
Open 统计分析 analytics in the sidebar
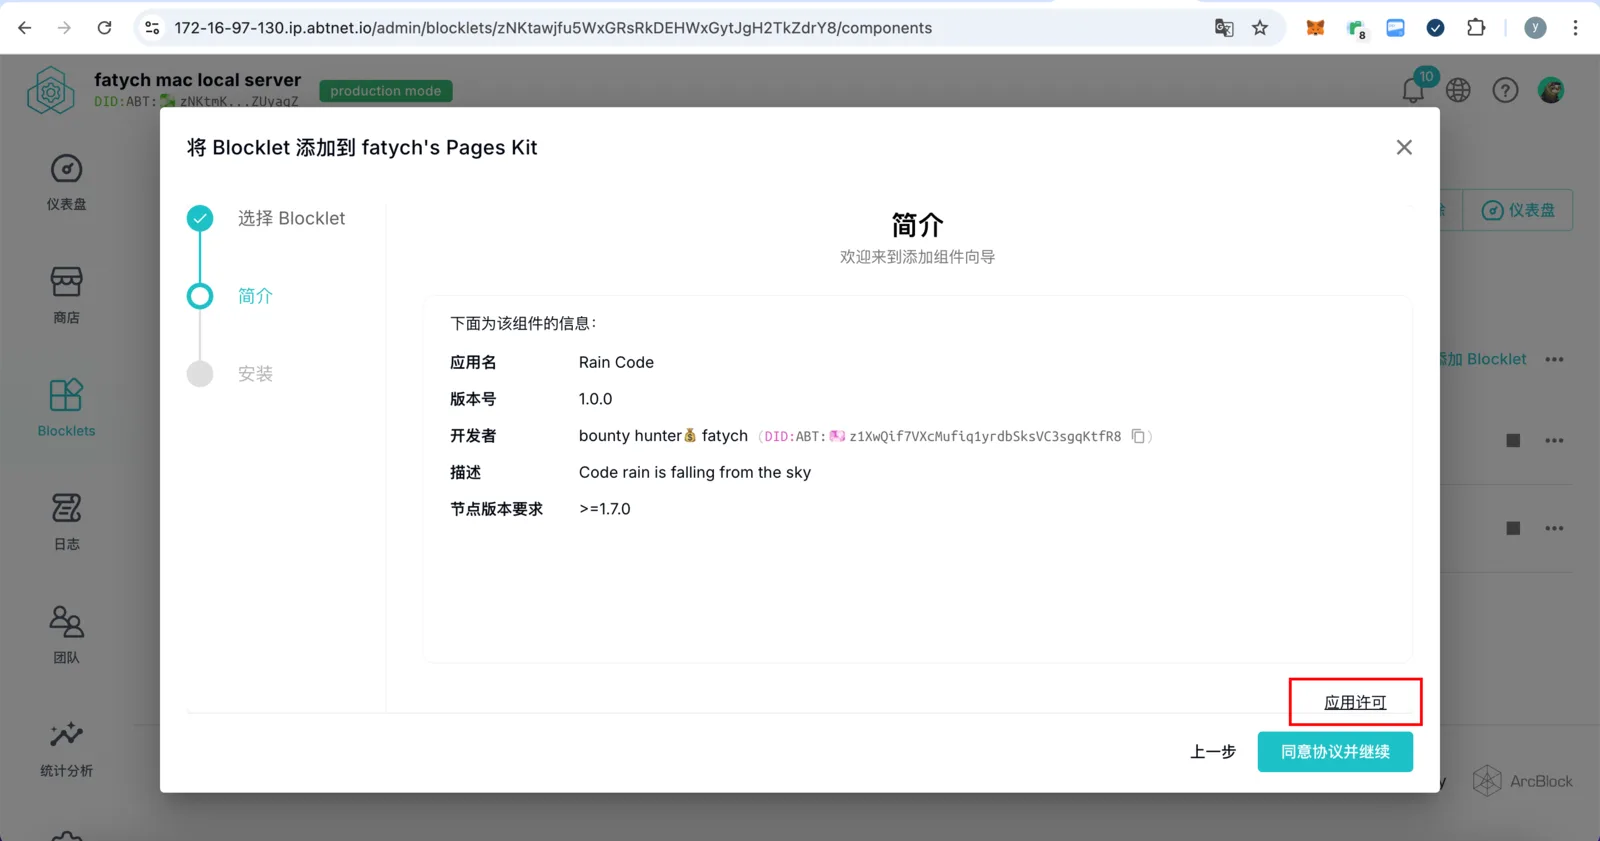(66, 748)
